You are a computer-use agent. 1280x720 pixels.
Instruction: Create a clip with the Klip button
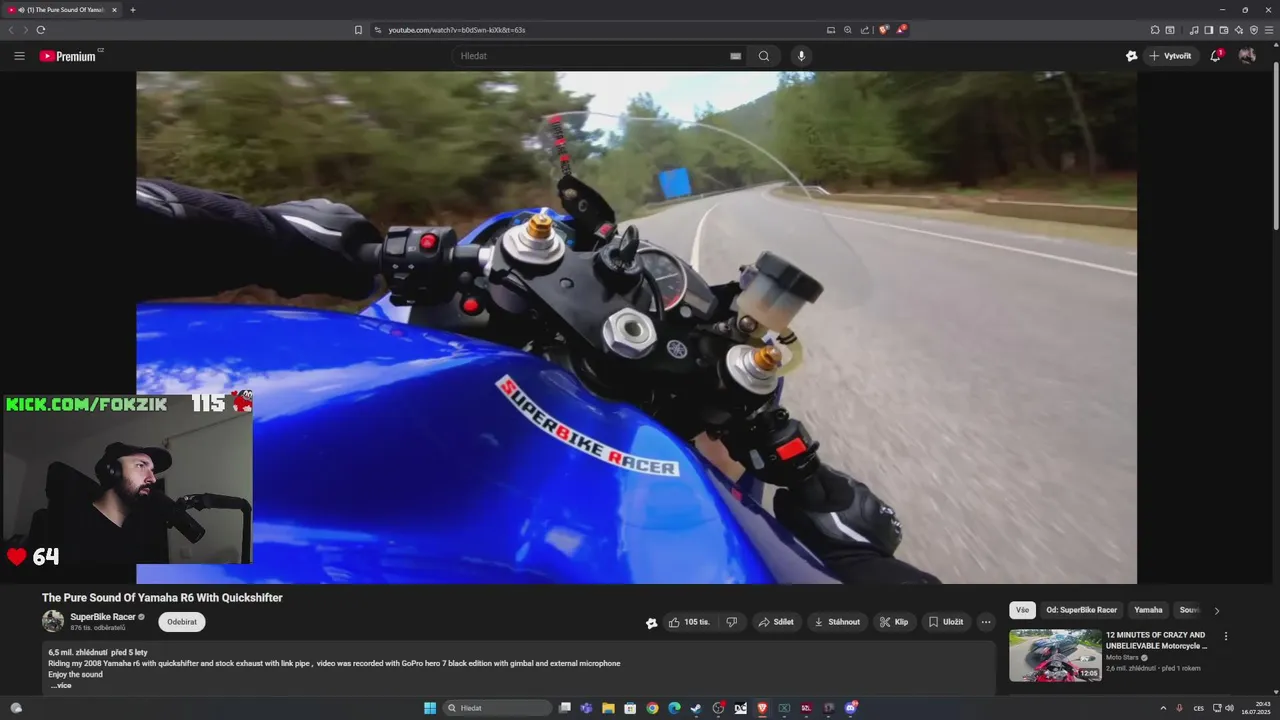point(894,622)
